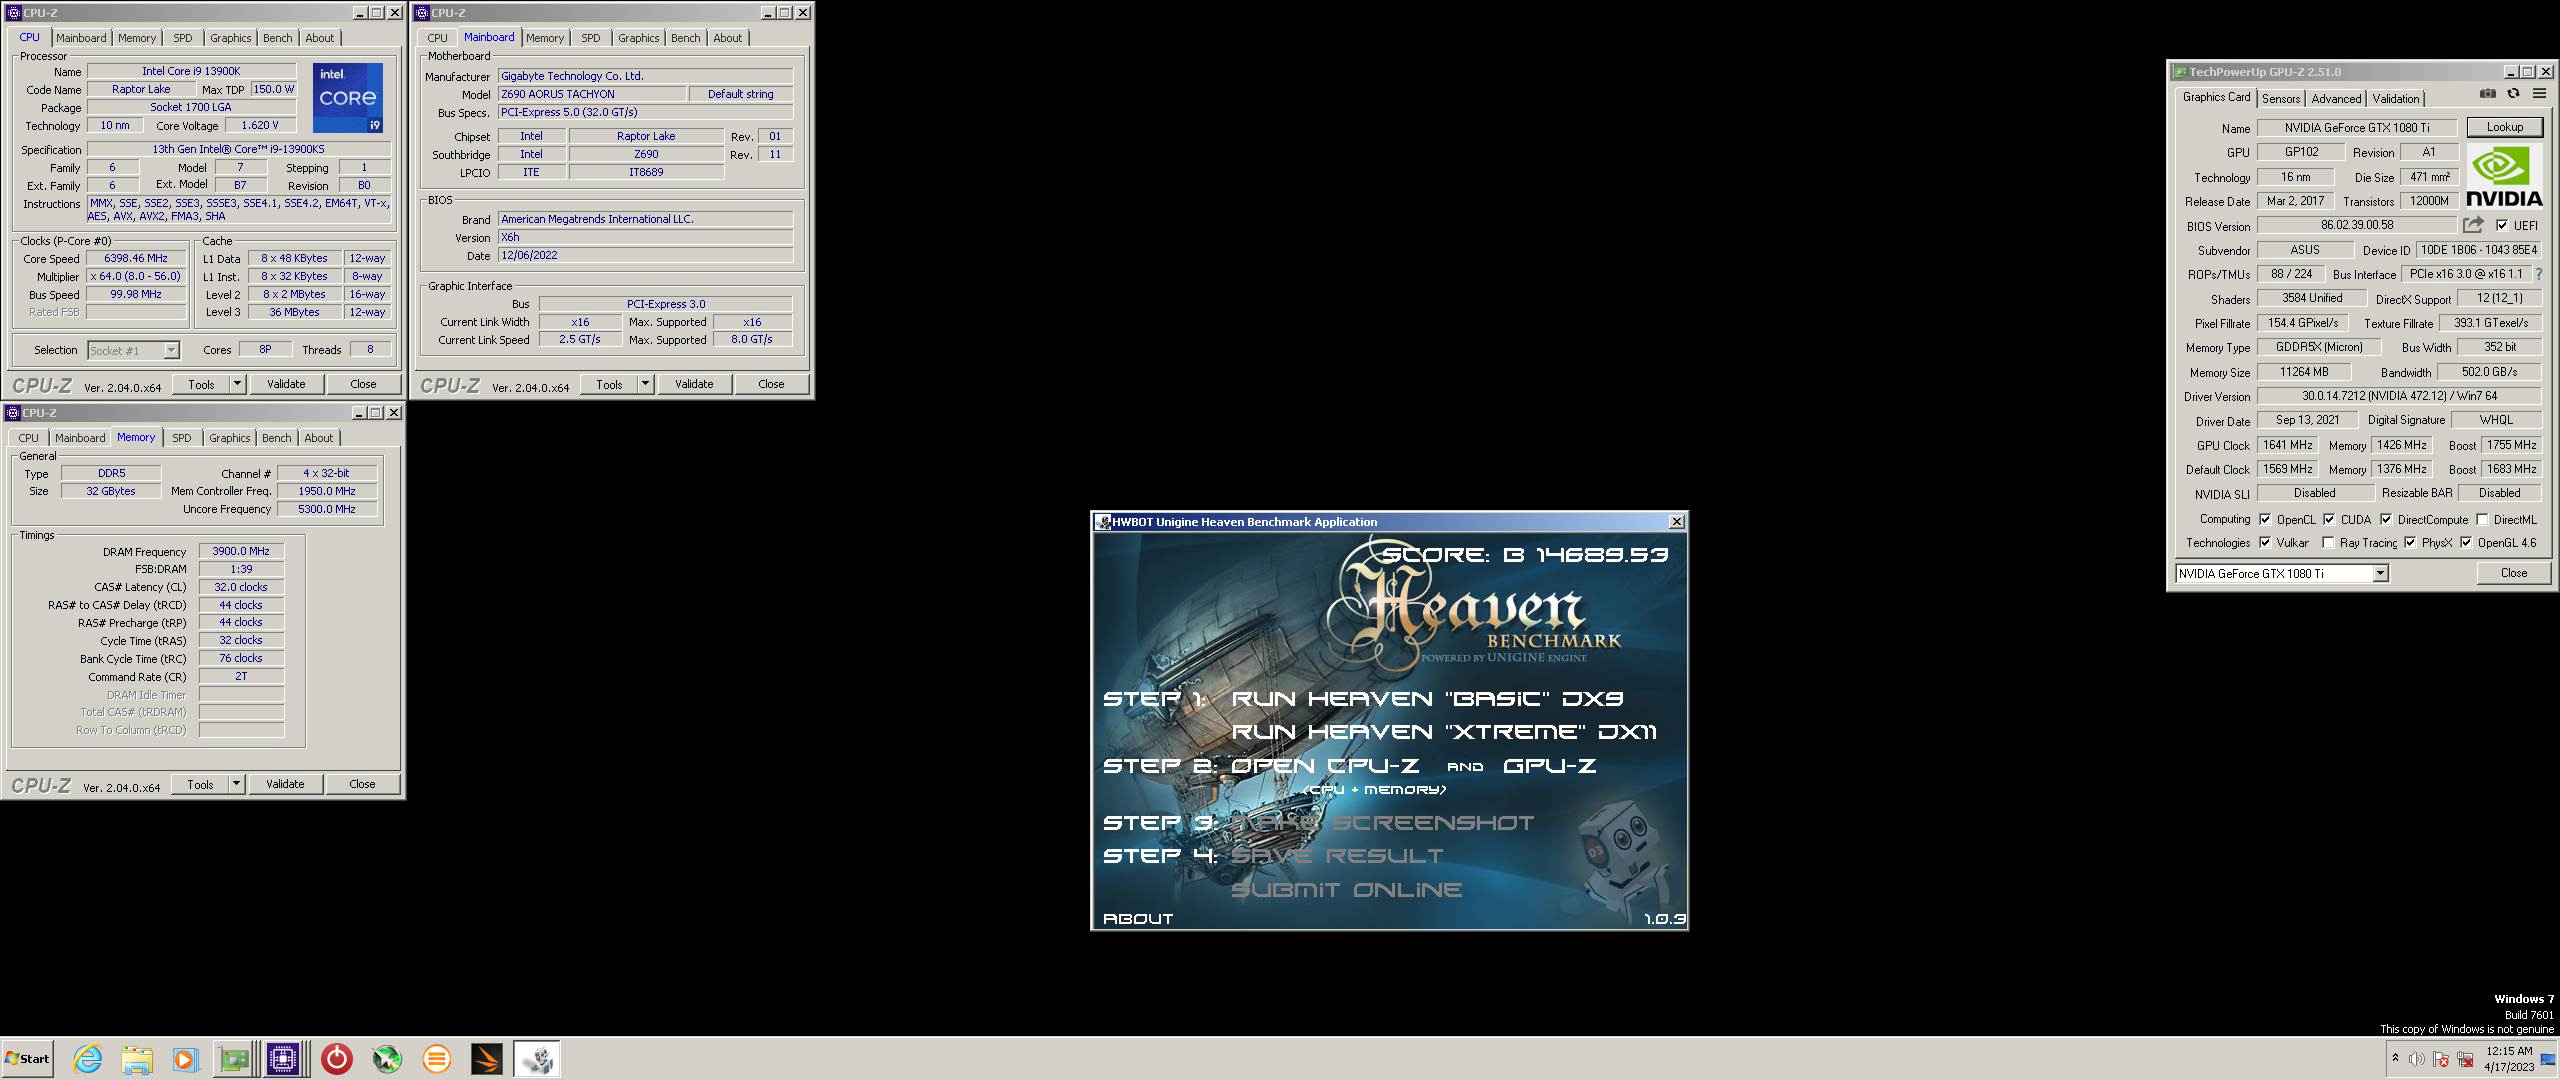Click Close in CPU-Z Mainboard window
2560x1080 pixels.
pyautogui.click(x=771, y=384)
